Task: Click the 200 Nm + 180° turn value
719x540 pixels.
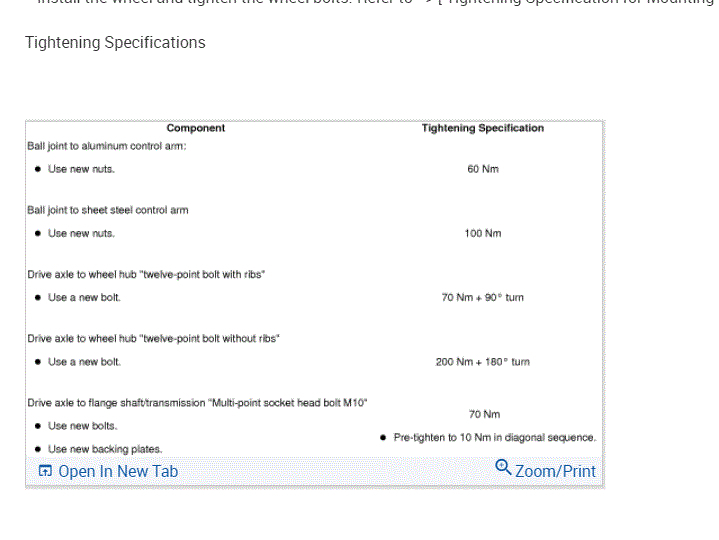Action: 483,361
